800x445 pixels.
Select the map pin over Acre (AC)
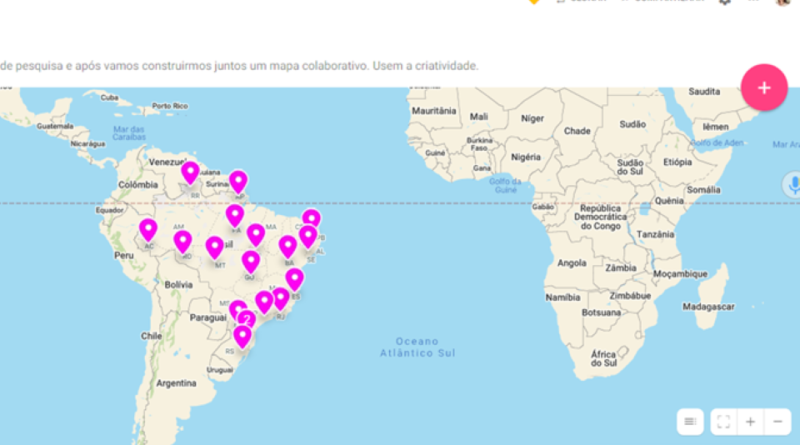pos(148,230)
